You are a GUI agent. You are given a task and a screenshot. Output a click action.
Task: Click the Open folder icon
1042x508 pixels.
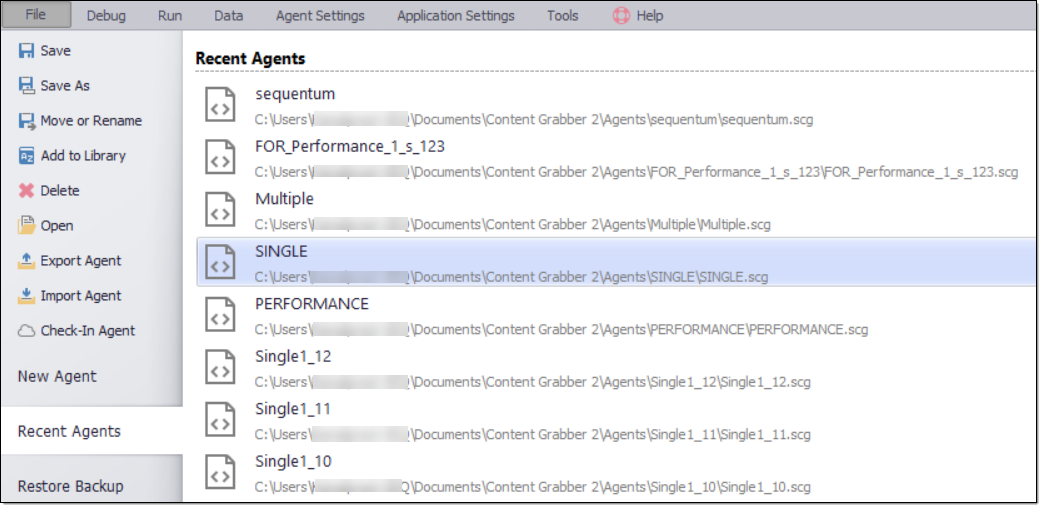pyautogui.click(x=27, y=226)
